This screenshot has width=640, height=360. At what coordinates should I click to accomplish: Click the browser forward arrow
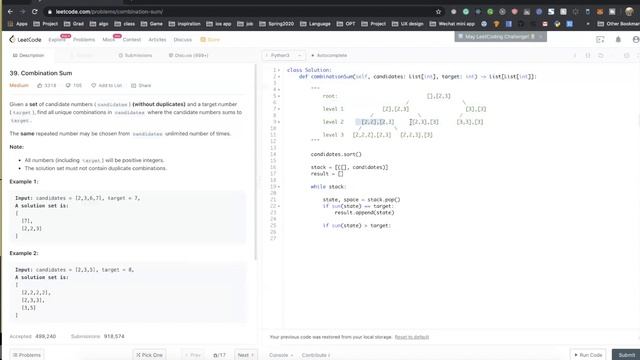(x=22, y=12)
